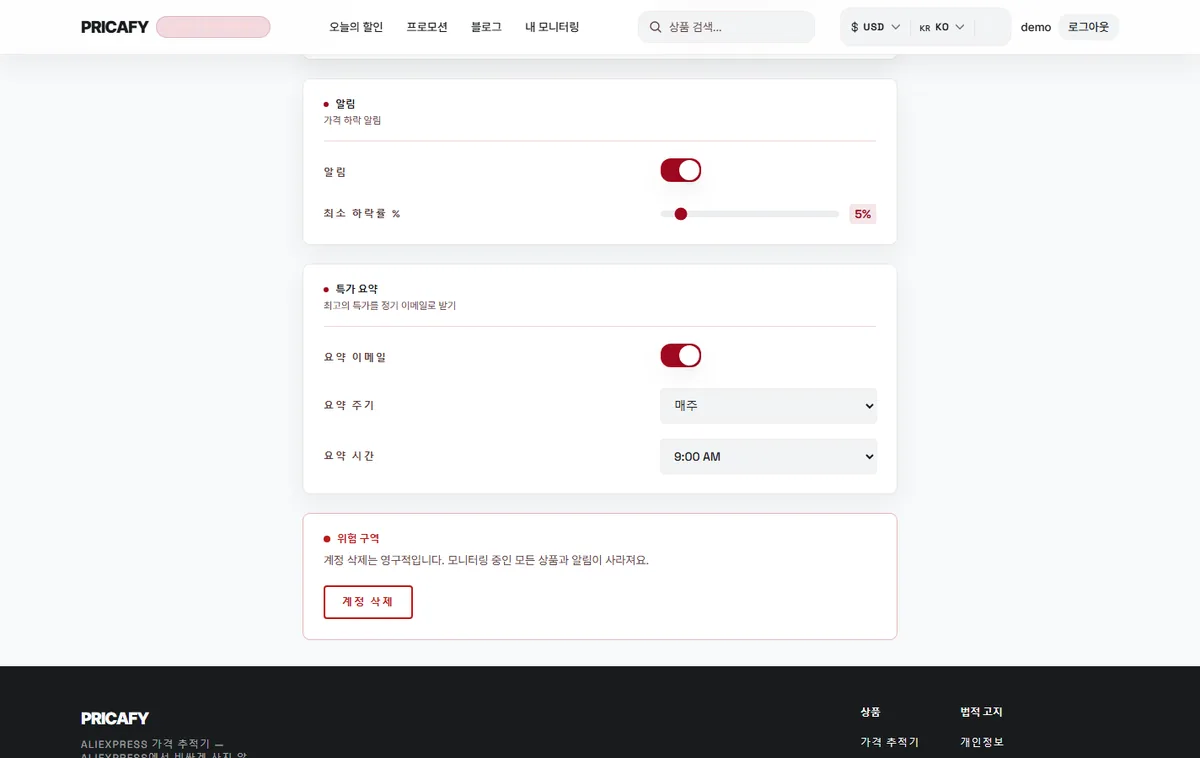Click the 로그아웃 button
The width and height of the screenshot is (1200, 758).
1088,27
